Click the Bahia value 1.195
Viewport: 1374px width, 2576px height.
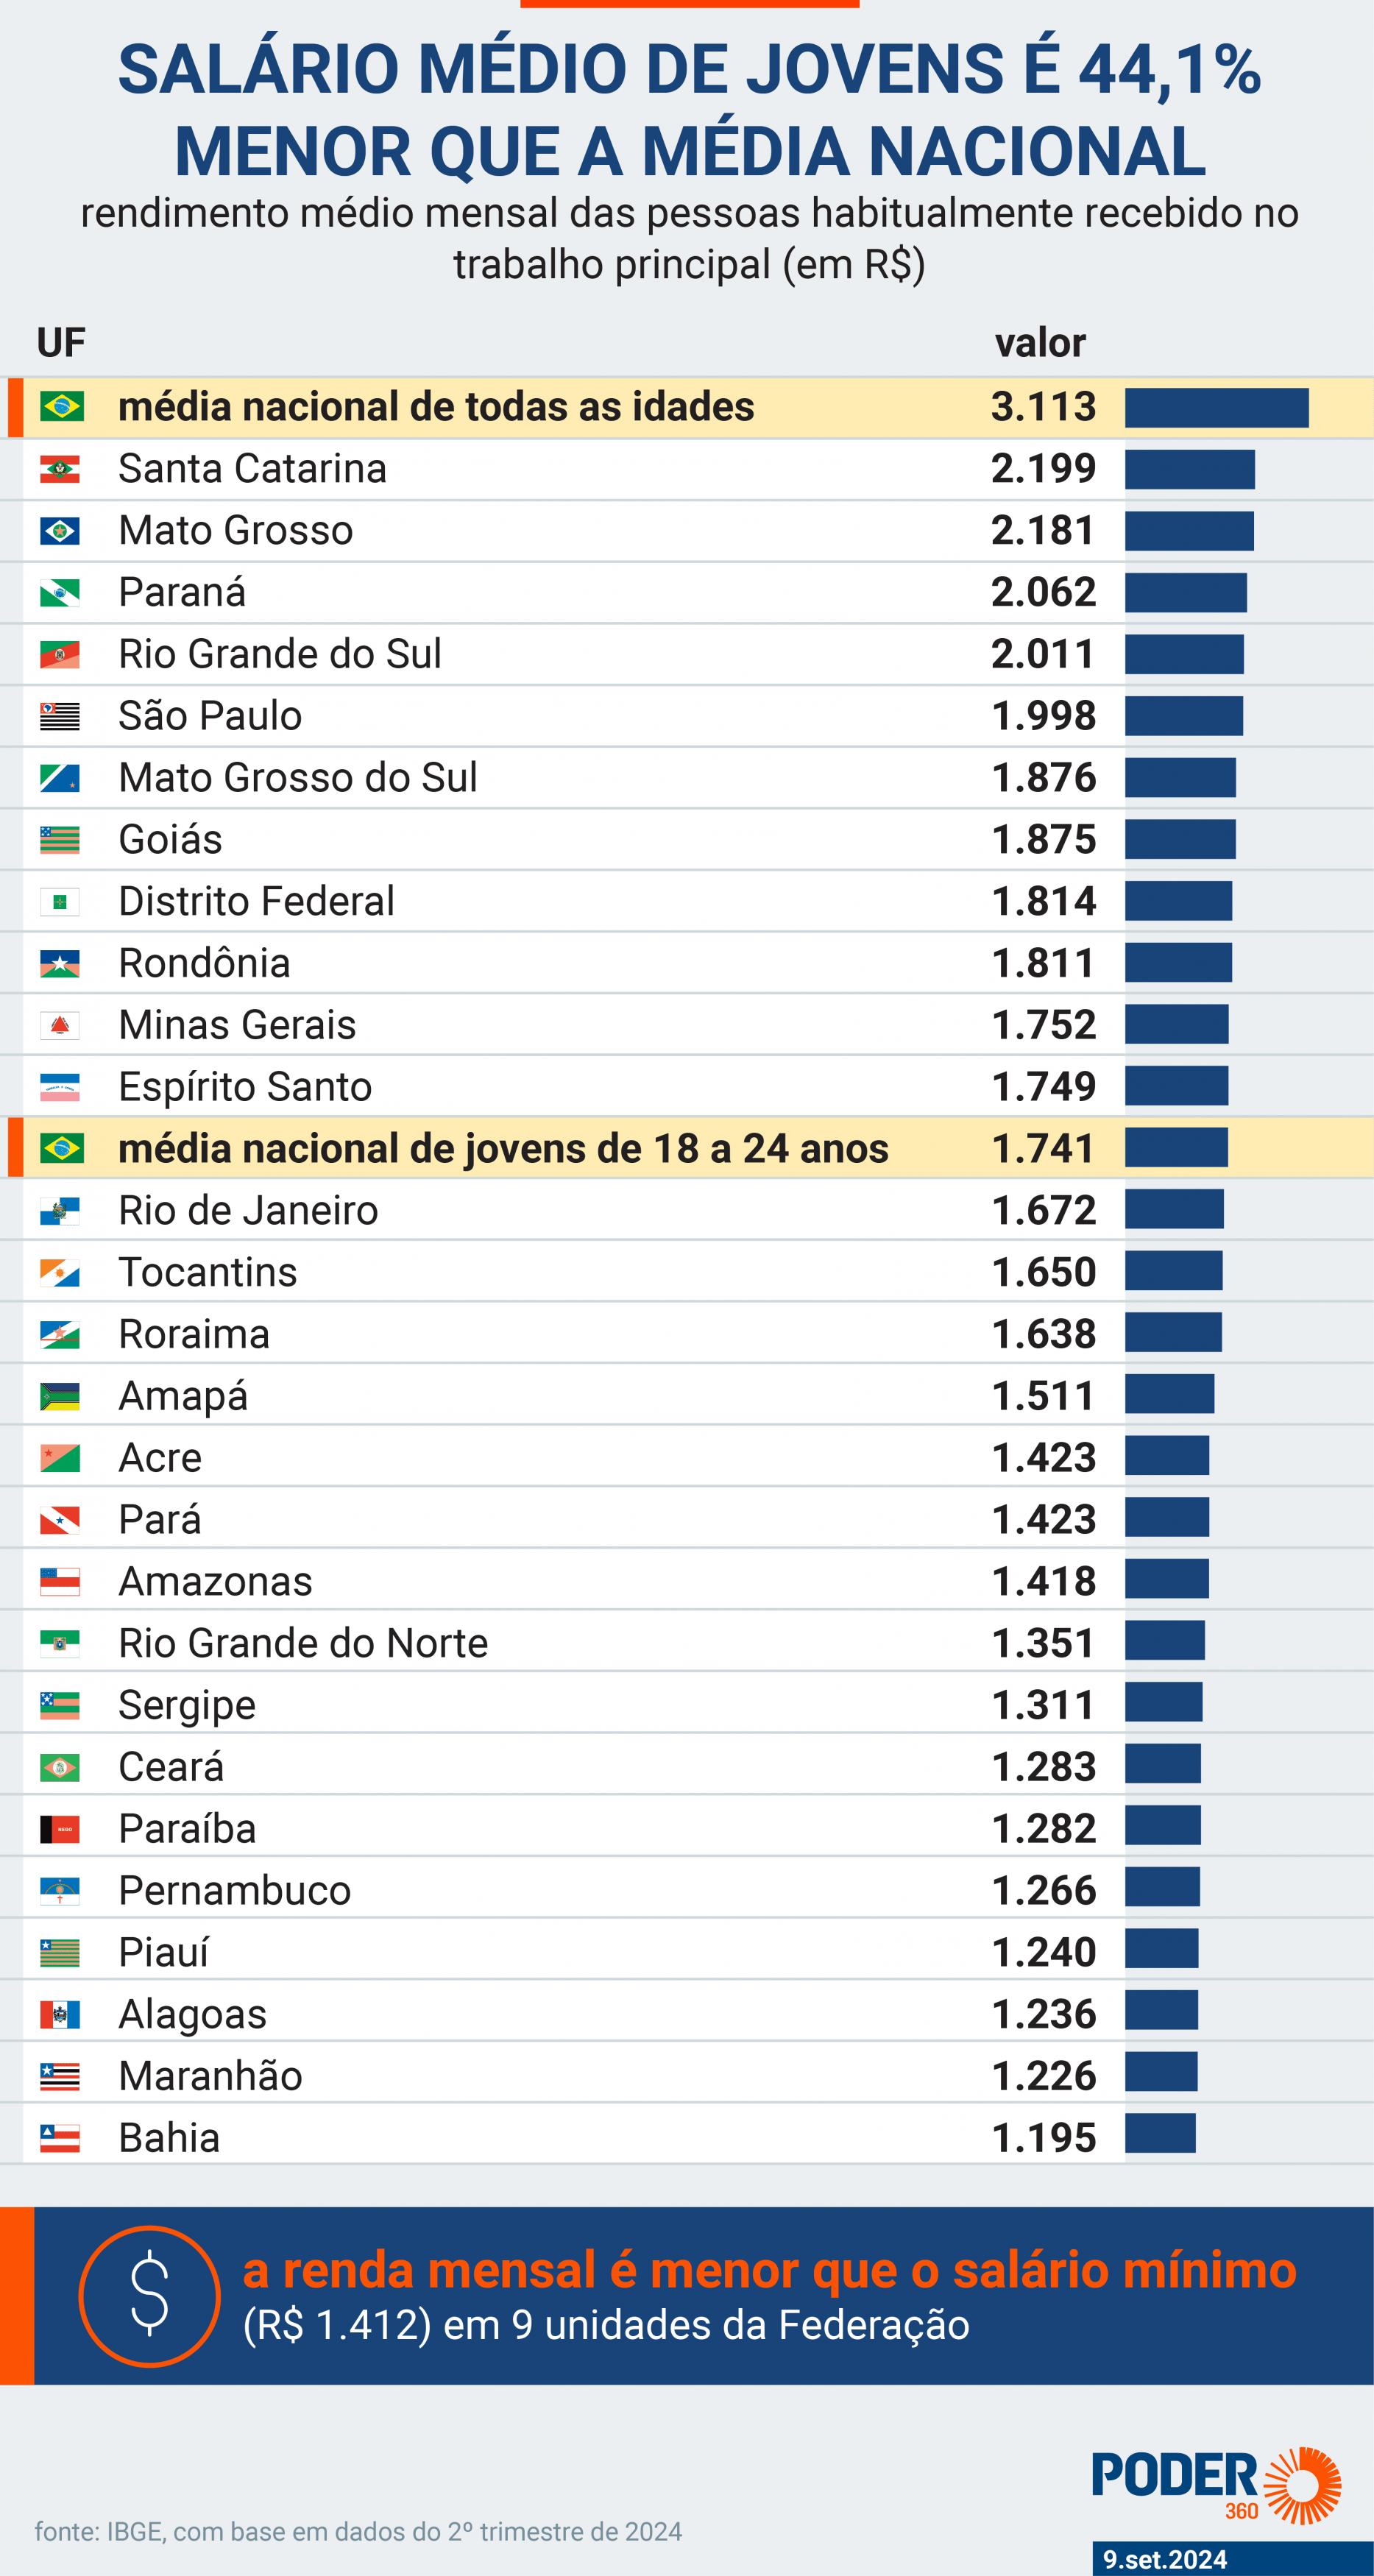[1044, 2138]
